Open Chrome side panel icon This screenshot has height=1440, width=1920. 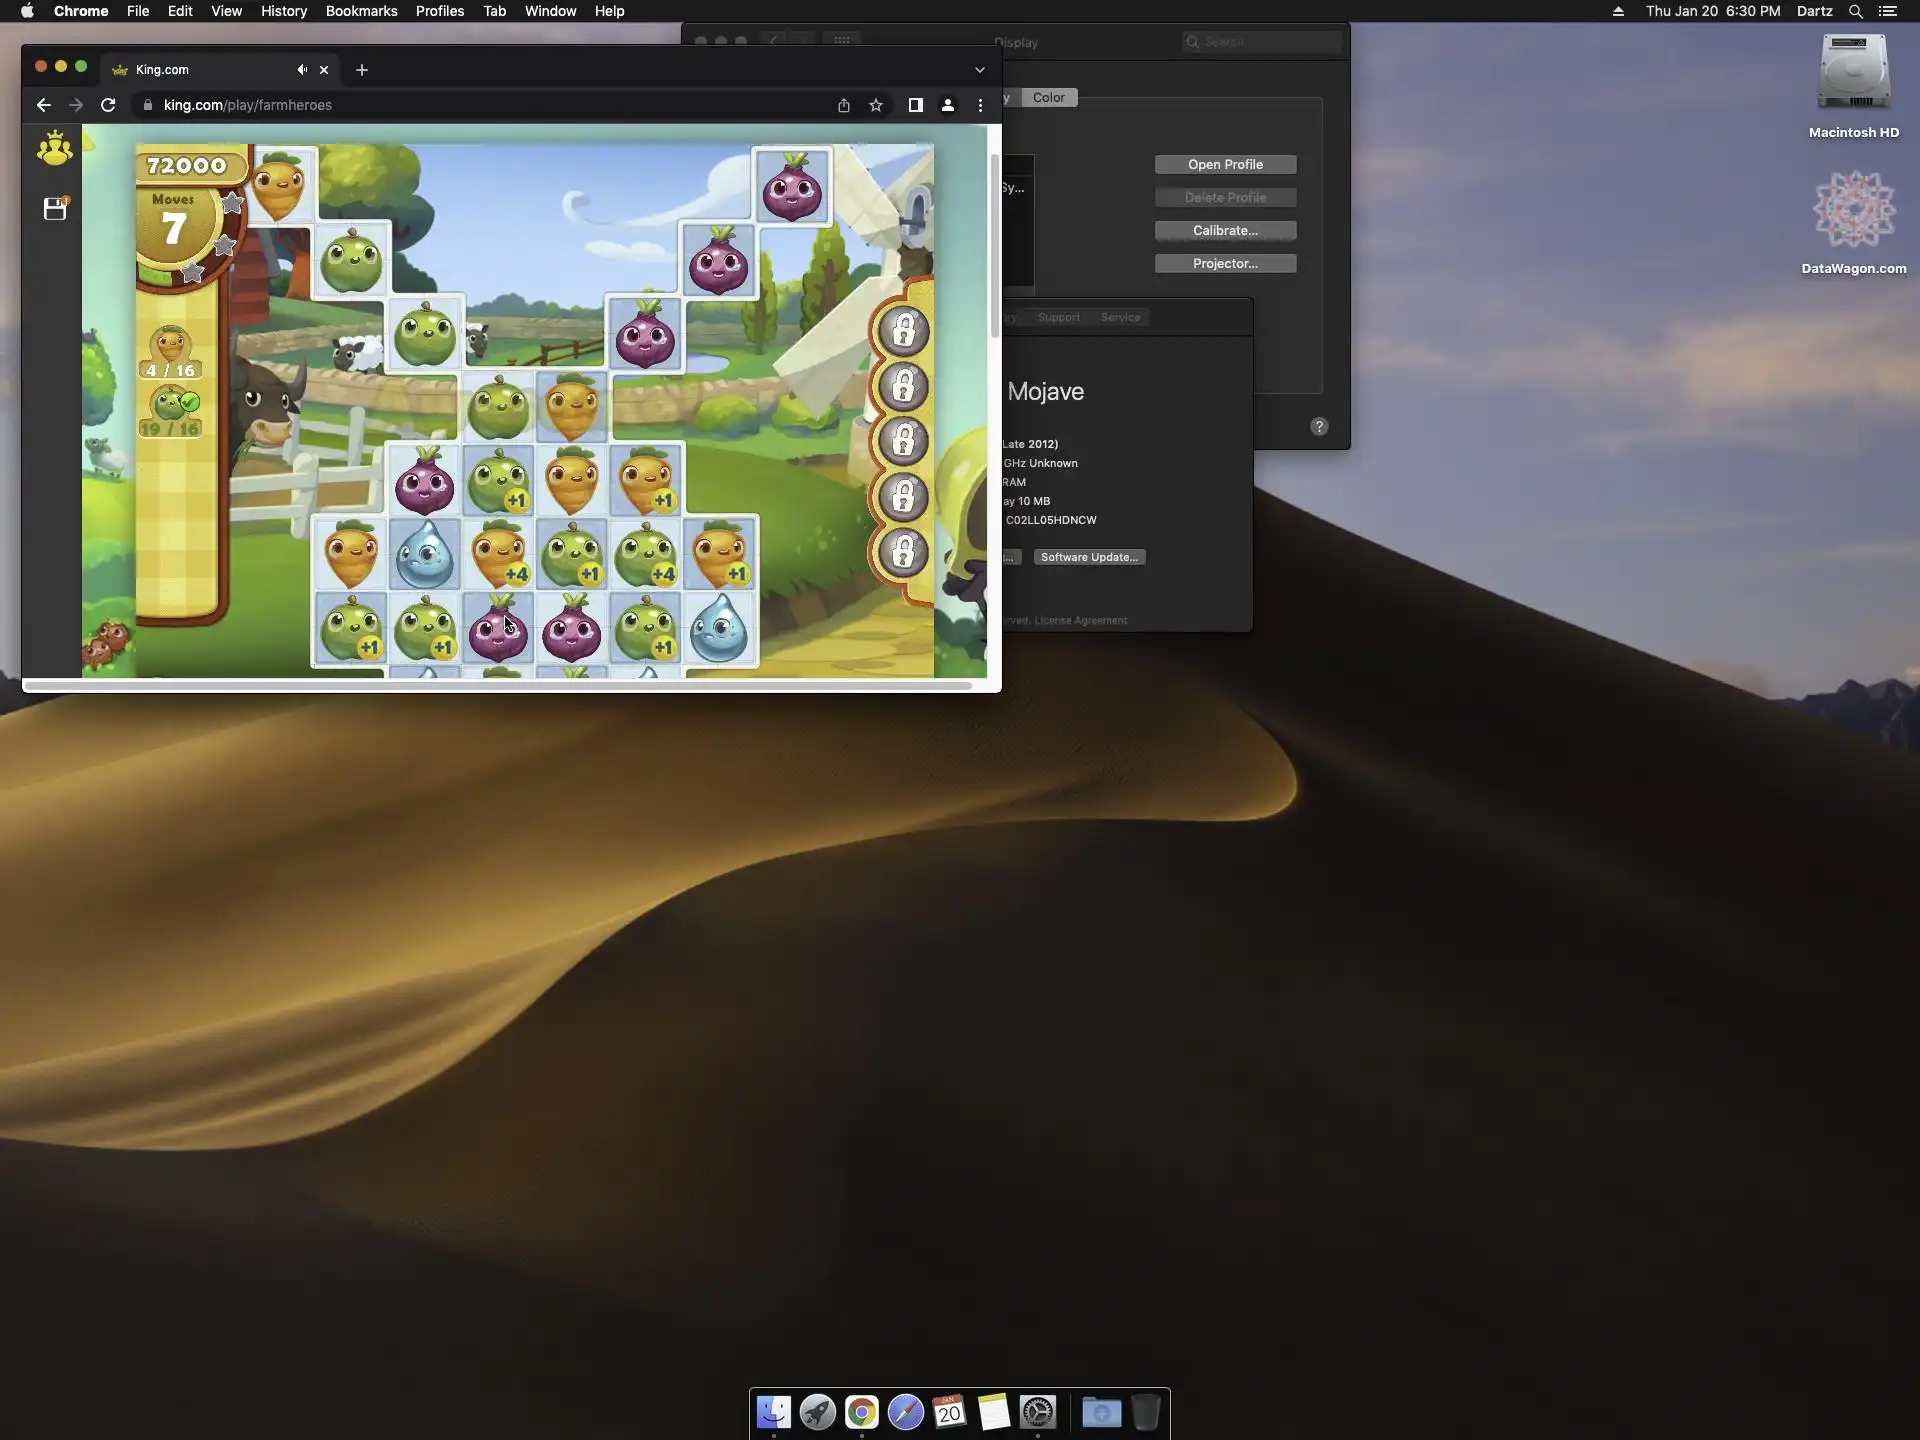pyautogui.click(x=915, y=105)
